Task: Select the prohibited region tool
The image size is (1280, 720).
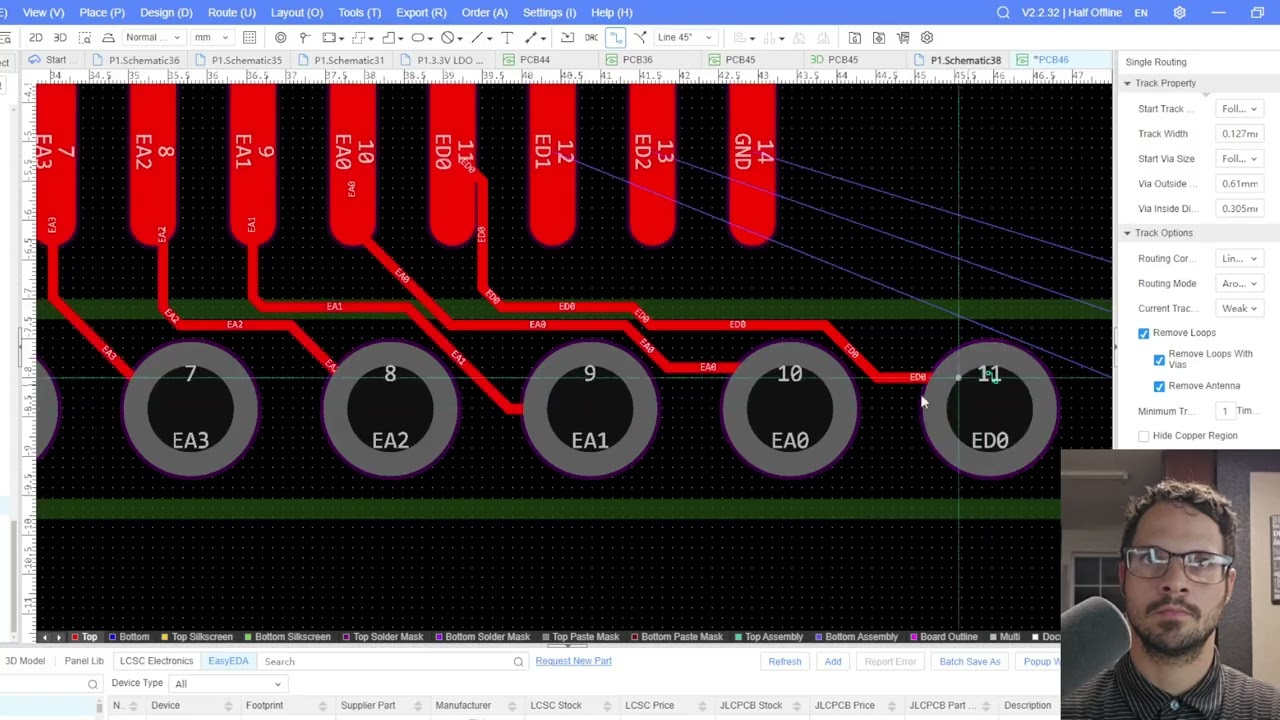Action: (448, 38)
